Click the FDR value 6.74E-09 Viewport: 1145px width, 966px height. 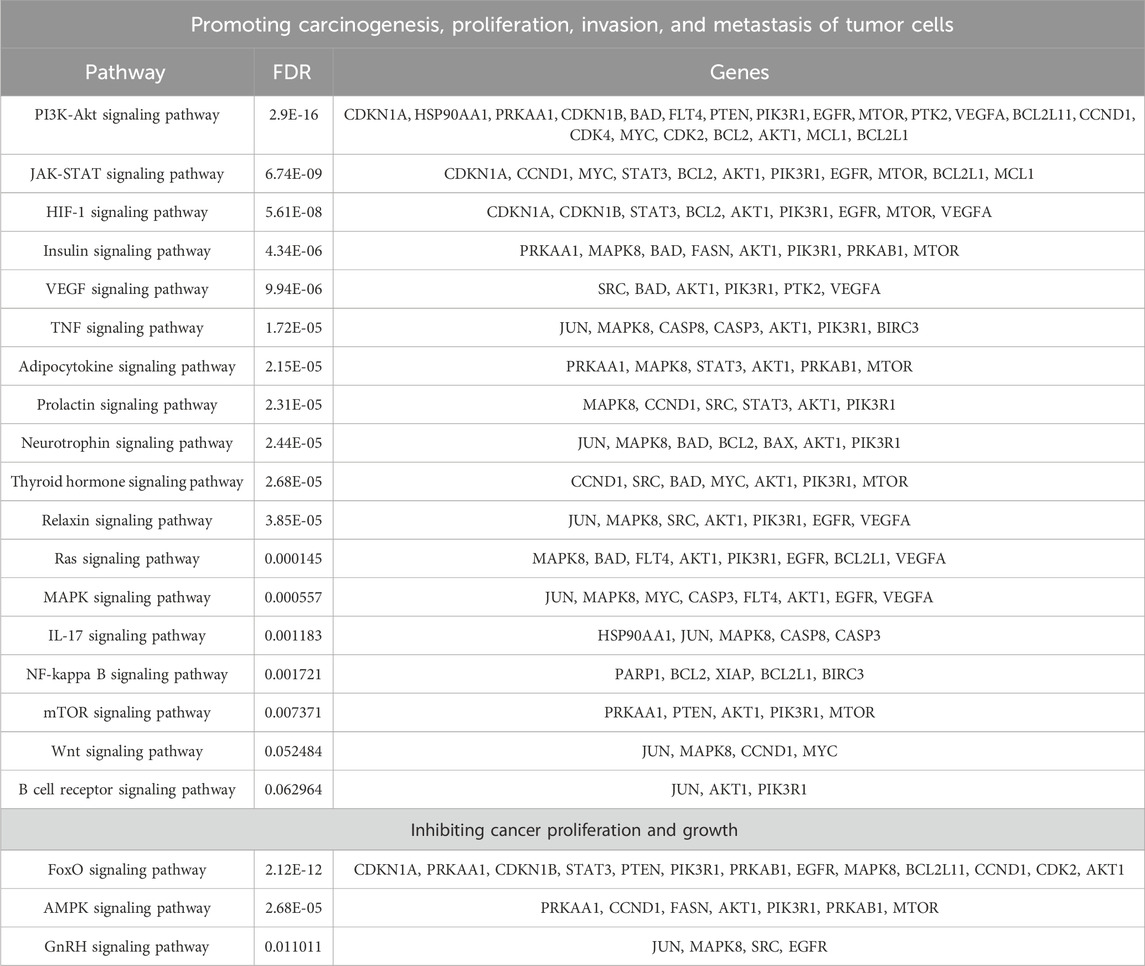pyautogui.click(x=294, y=174)
